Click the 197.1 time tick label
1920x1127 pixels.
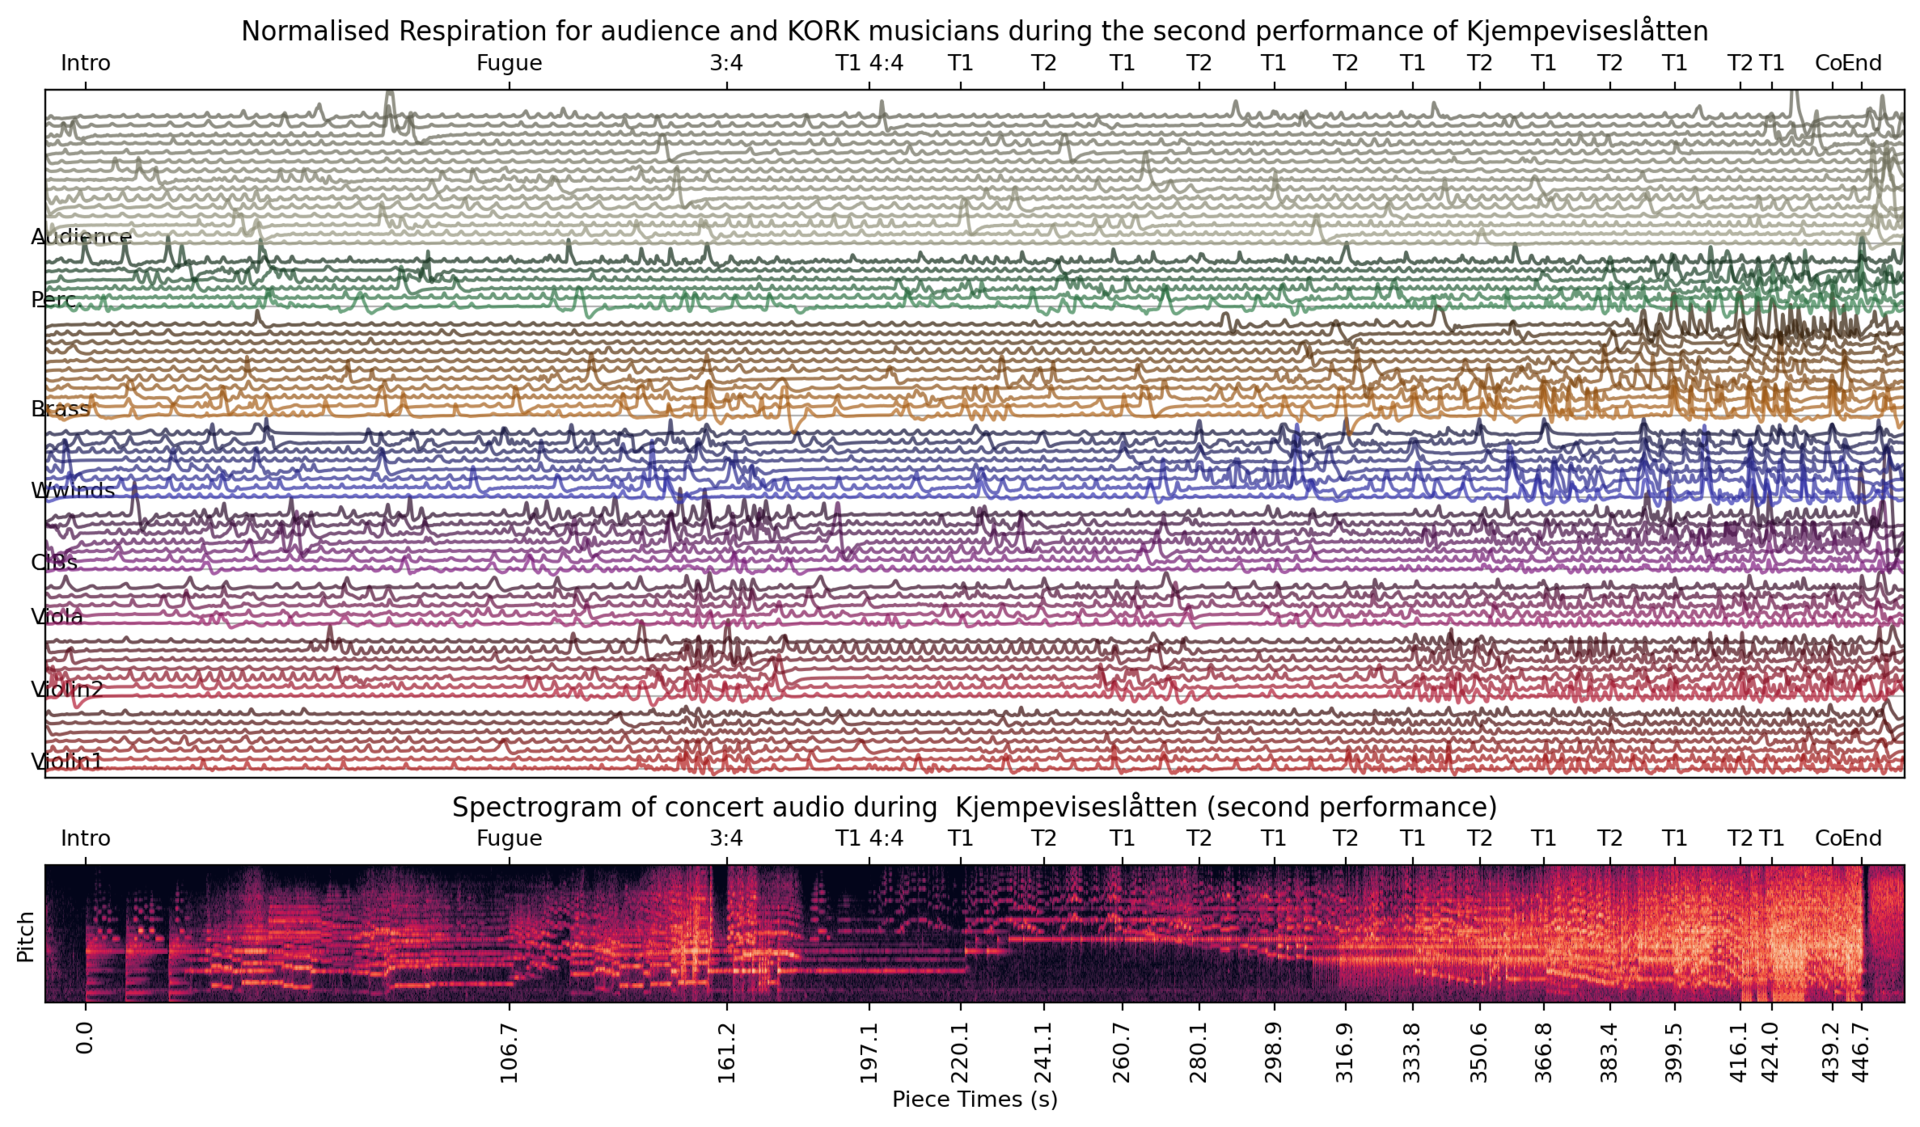pyautogui.click(x=869, y=1052)
